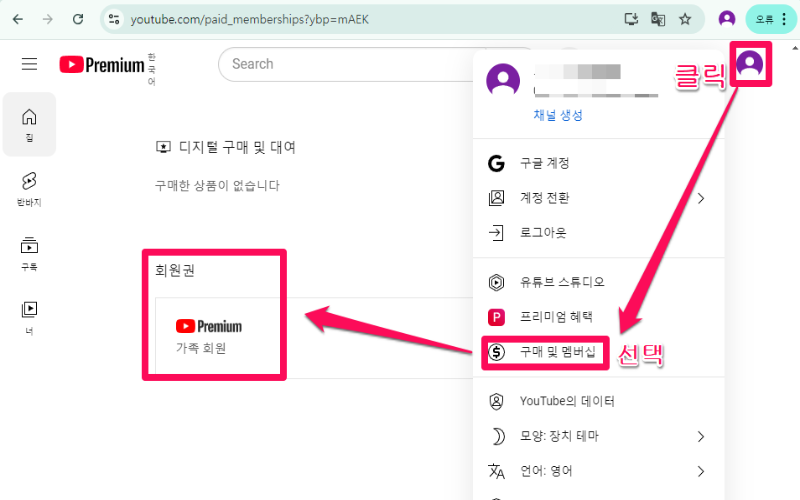Screen dimensions: 800x500
Task: Open Shorts (반바지) in sidebar
Action: click(29, 189)
